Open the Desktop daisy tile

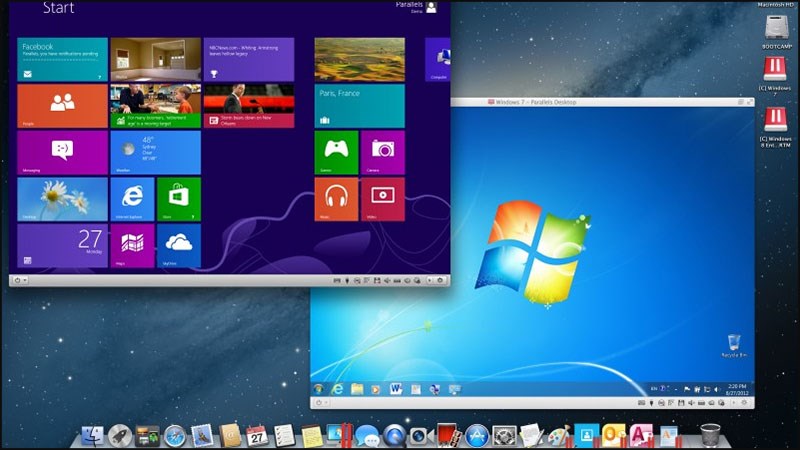tap(62, 199)
